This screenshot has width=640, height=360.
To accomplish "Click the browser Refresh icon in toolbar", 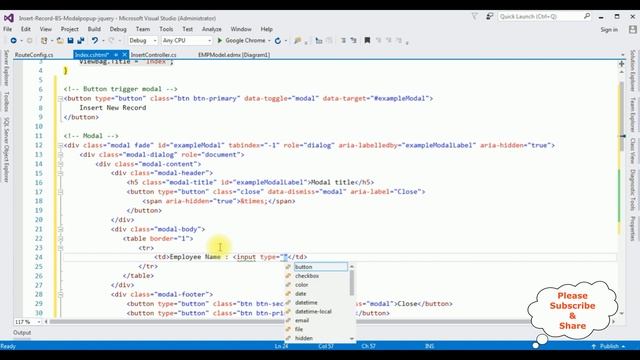I will click(278, 40).
